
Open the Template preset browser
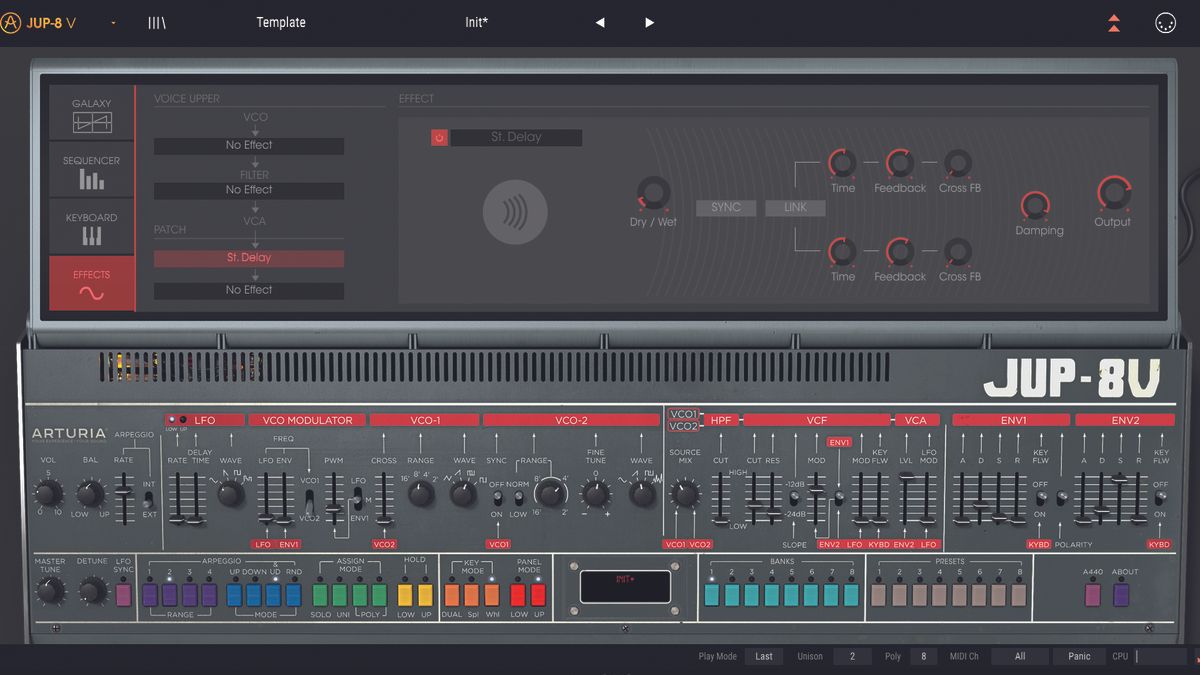pyautogui.click(x=281, y=21)
